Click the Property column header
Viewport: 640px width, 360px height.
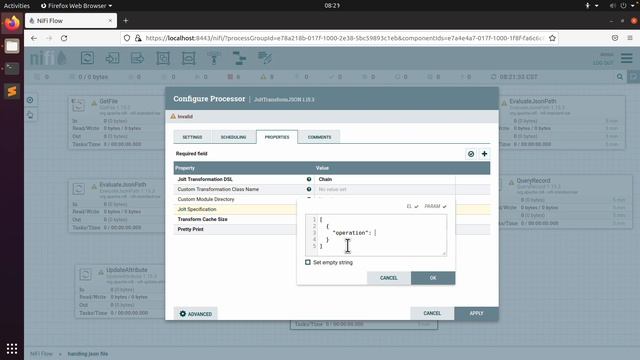click(185, 168)
